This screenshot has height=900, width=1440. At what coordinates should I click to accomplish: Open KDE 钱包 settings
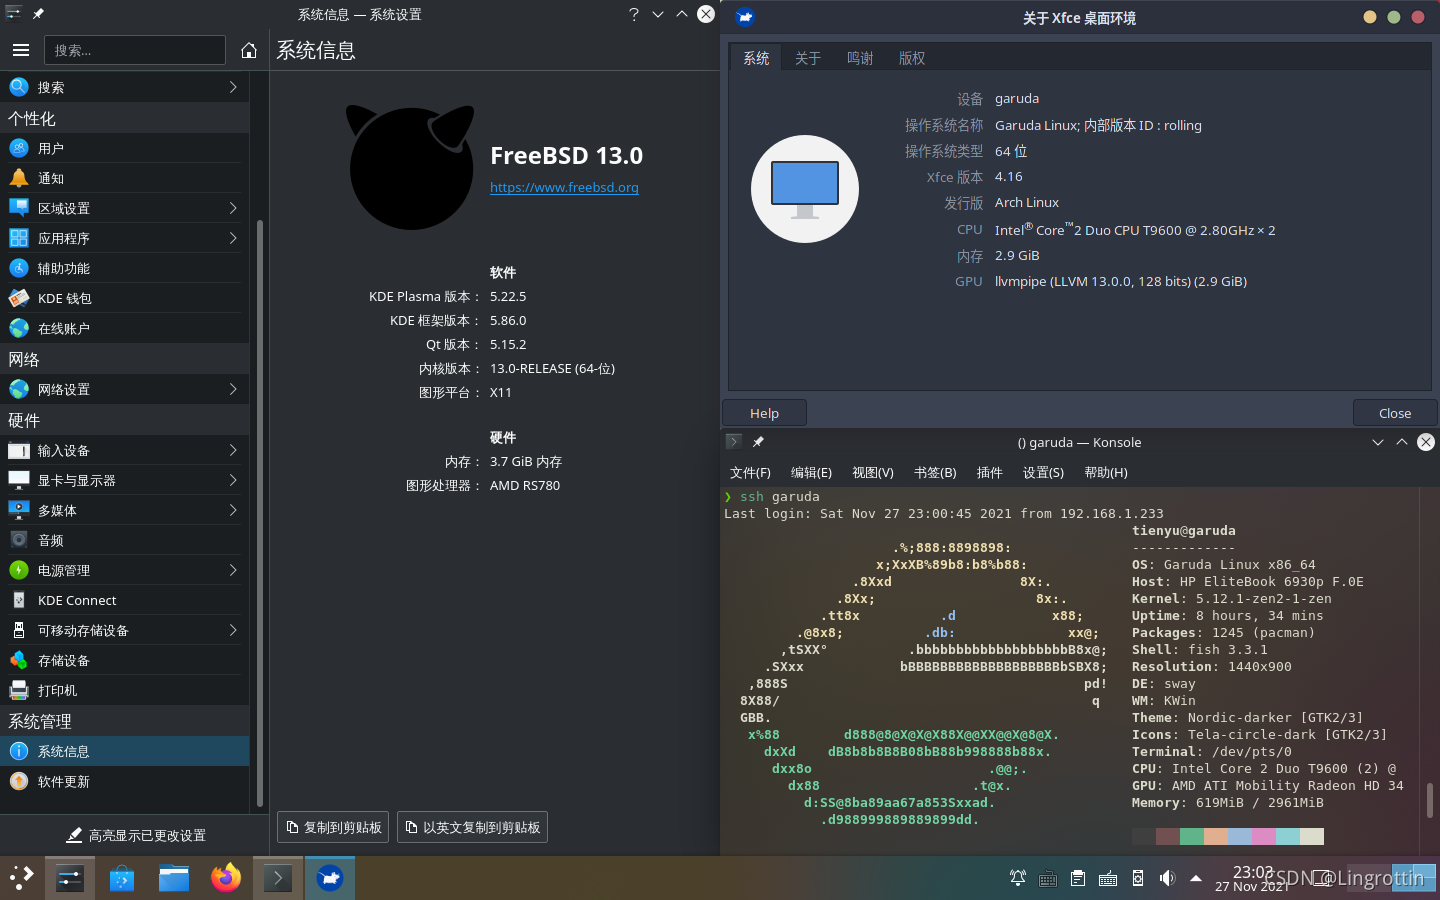124,298
